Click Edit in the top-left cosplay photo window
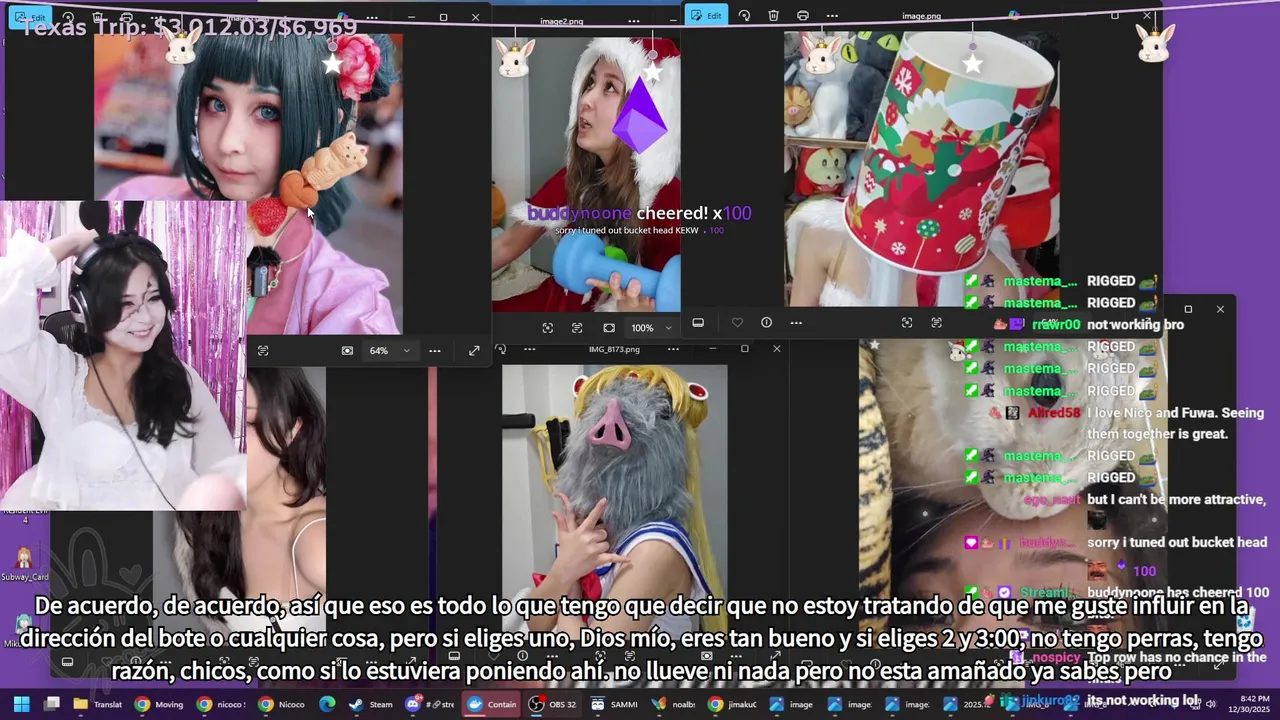 (x=30, y=17)
